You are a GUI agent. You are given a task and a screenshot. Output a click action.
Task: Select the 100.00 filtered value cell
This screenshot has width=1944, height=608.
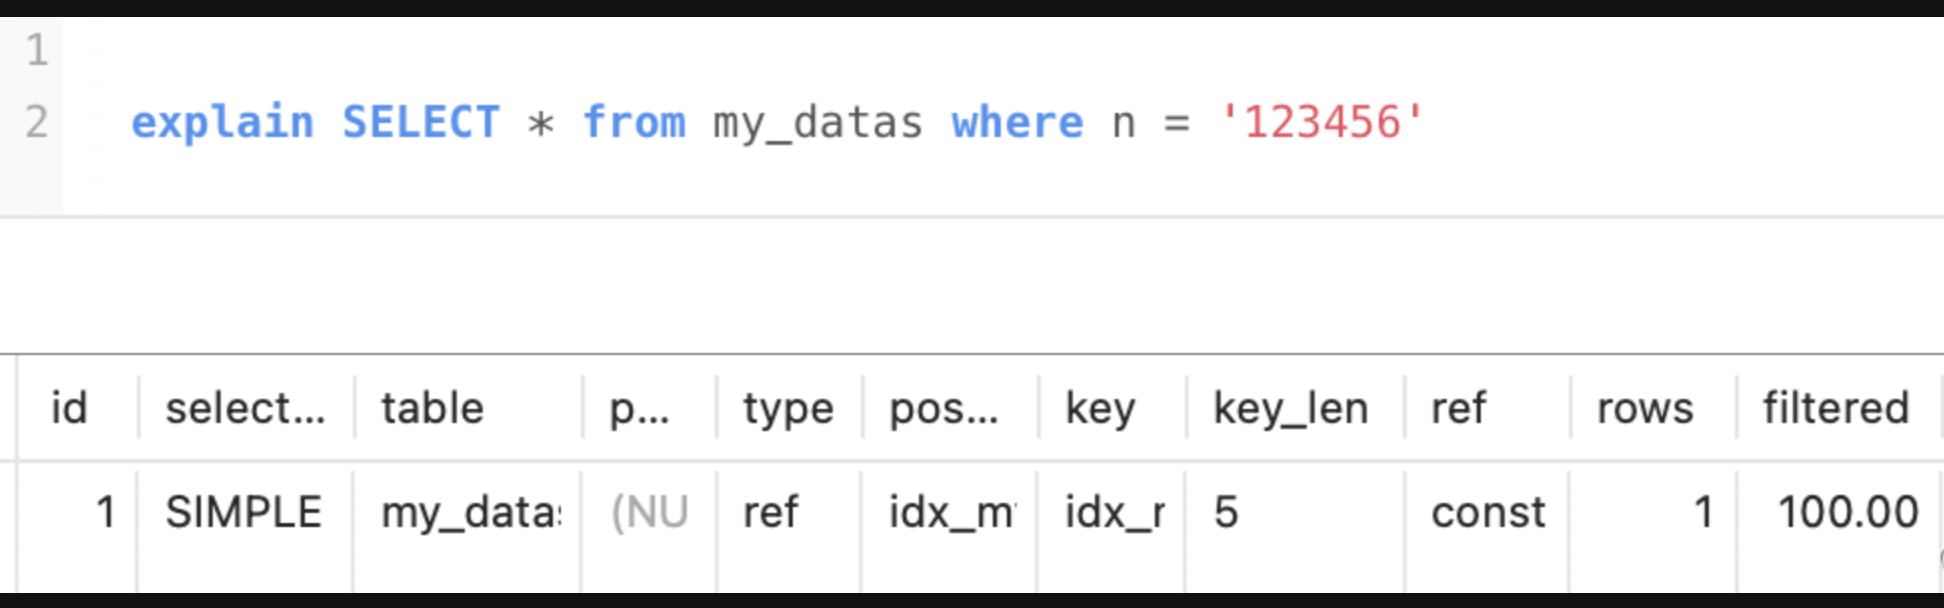[1847, 512]
